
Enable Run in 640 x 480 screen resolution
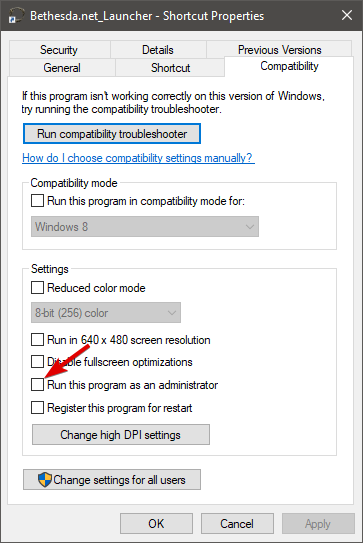[37, 340]
